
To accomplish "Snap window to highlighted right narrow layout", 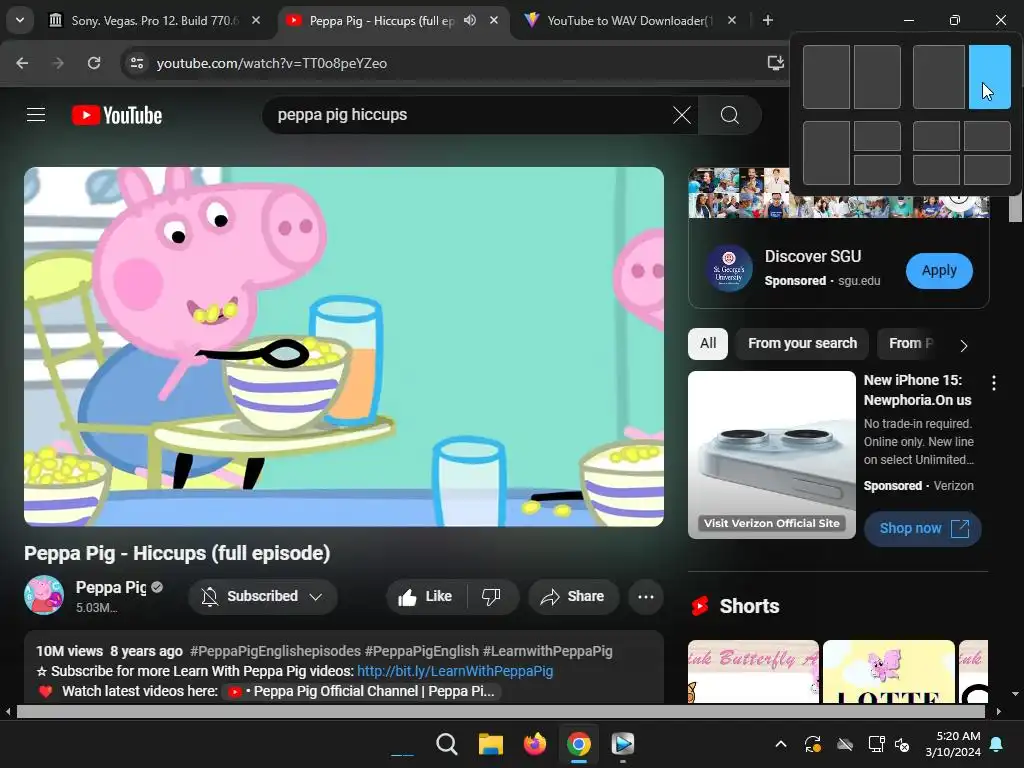I will click(989, 76).
